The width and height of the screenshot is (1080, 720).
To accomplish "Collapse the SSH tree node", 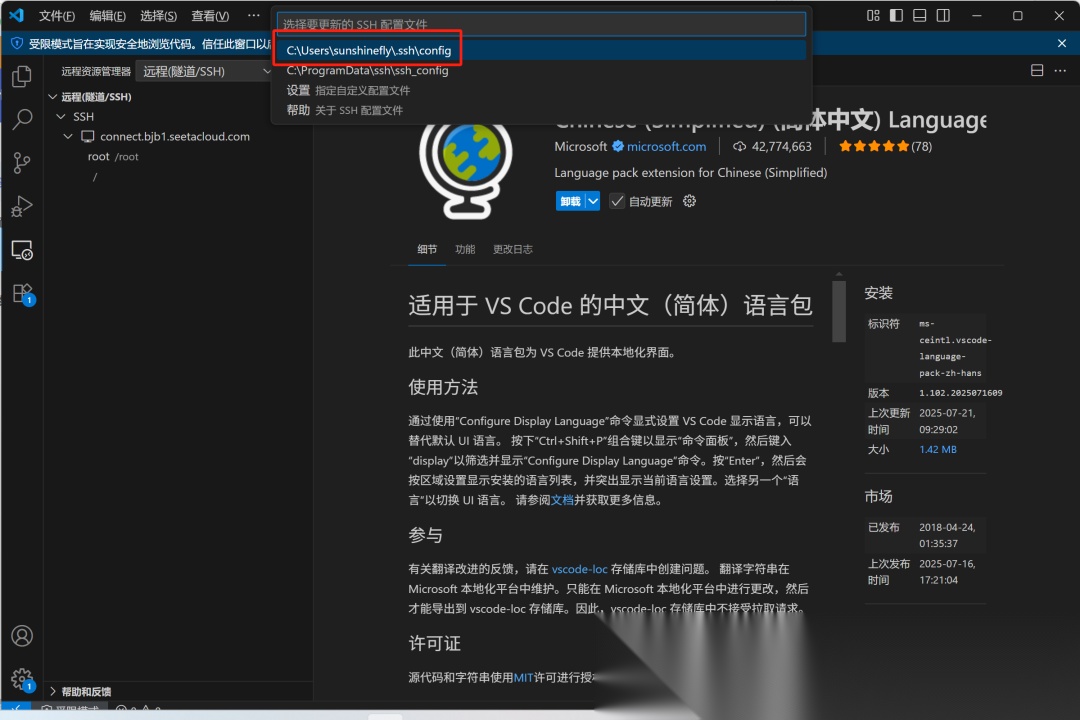I will 61,116.
